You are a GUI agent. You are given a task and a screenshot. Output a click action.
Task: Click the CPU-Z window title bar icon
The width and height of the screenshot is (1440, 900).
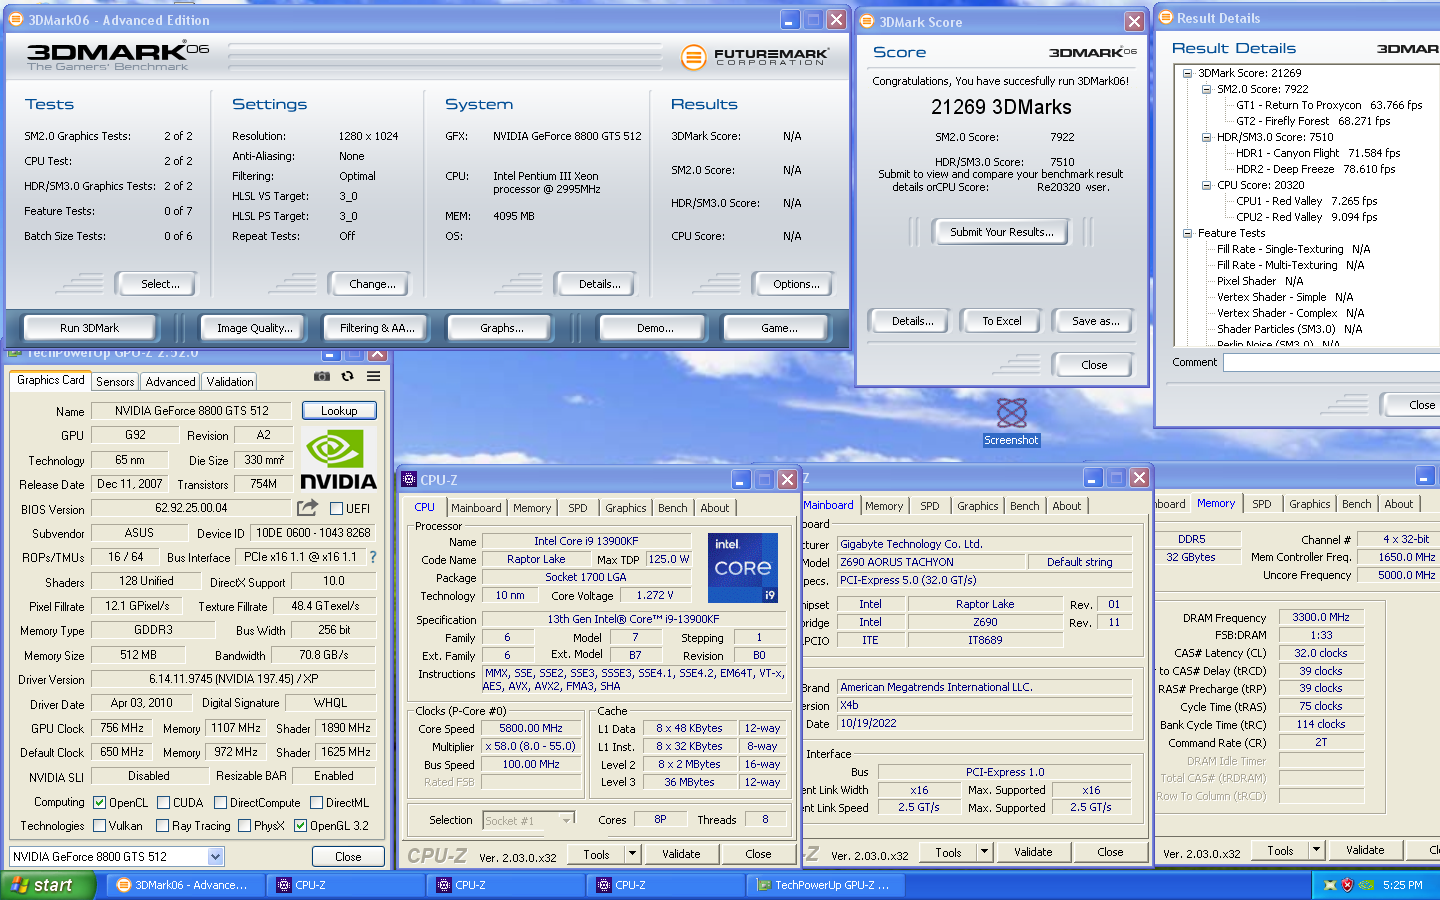tap(409, 480)
